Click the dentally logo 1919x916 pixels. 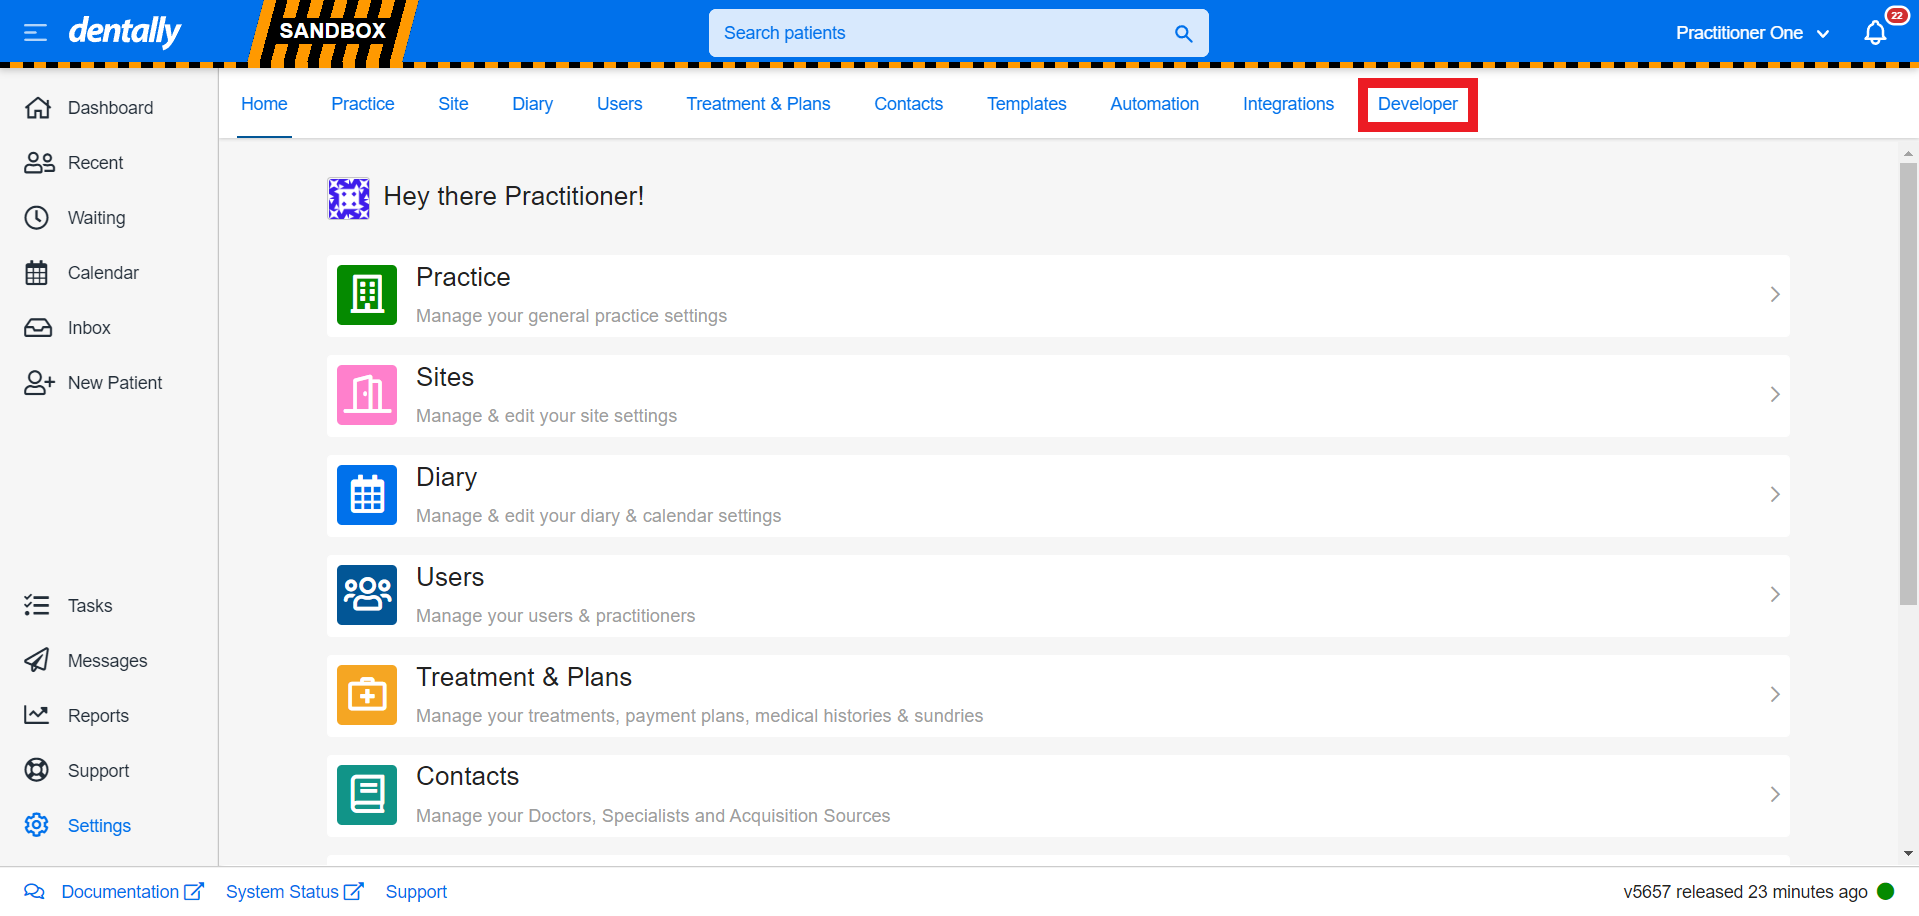pyautogui.click(x=124, y=32)
